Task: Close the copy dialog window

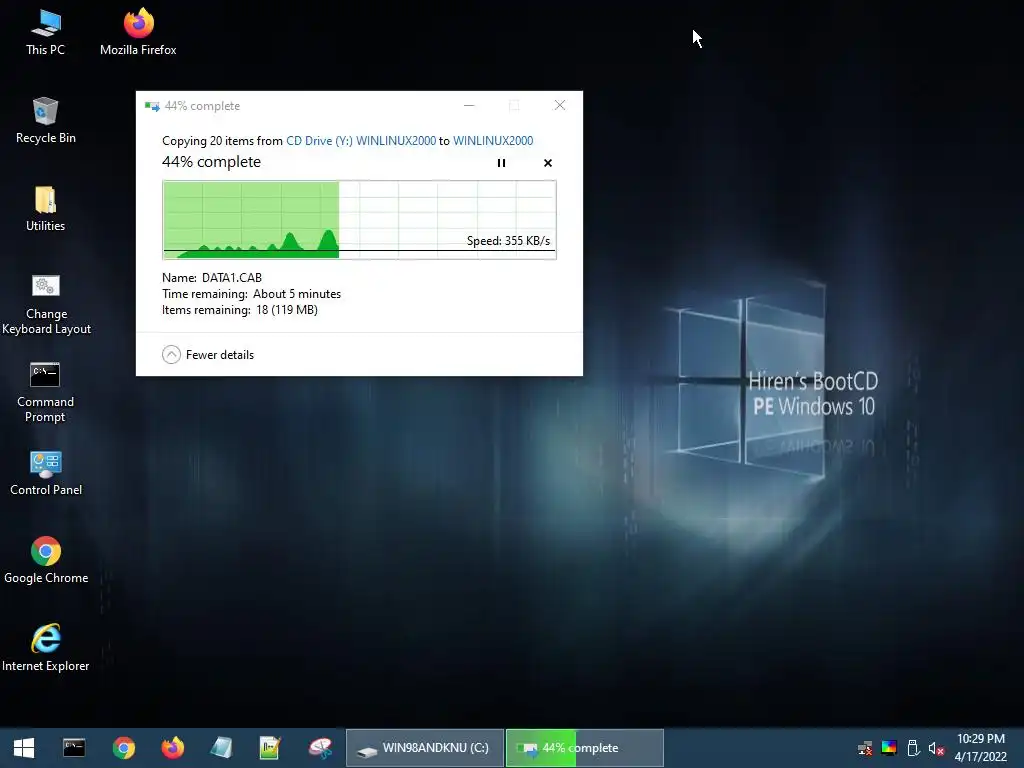Action: point(560,105)
